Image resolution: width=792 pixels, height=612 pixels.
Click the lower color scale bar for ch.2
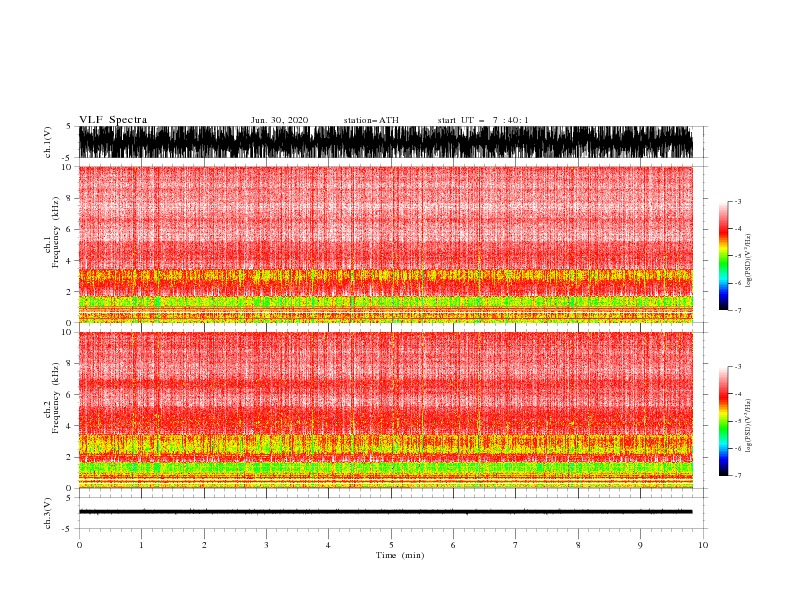(x=723, y=421)
